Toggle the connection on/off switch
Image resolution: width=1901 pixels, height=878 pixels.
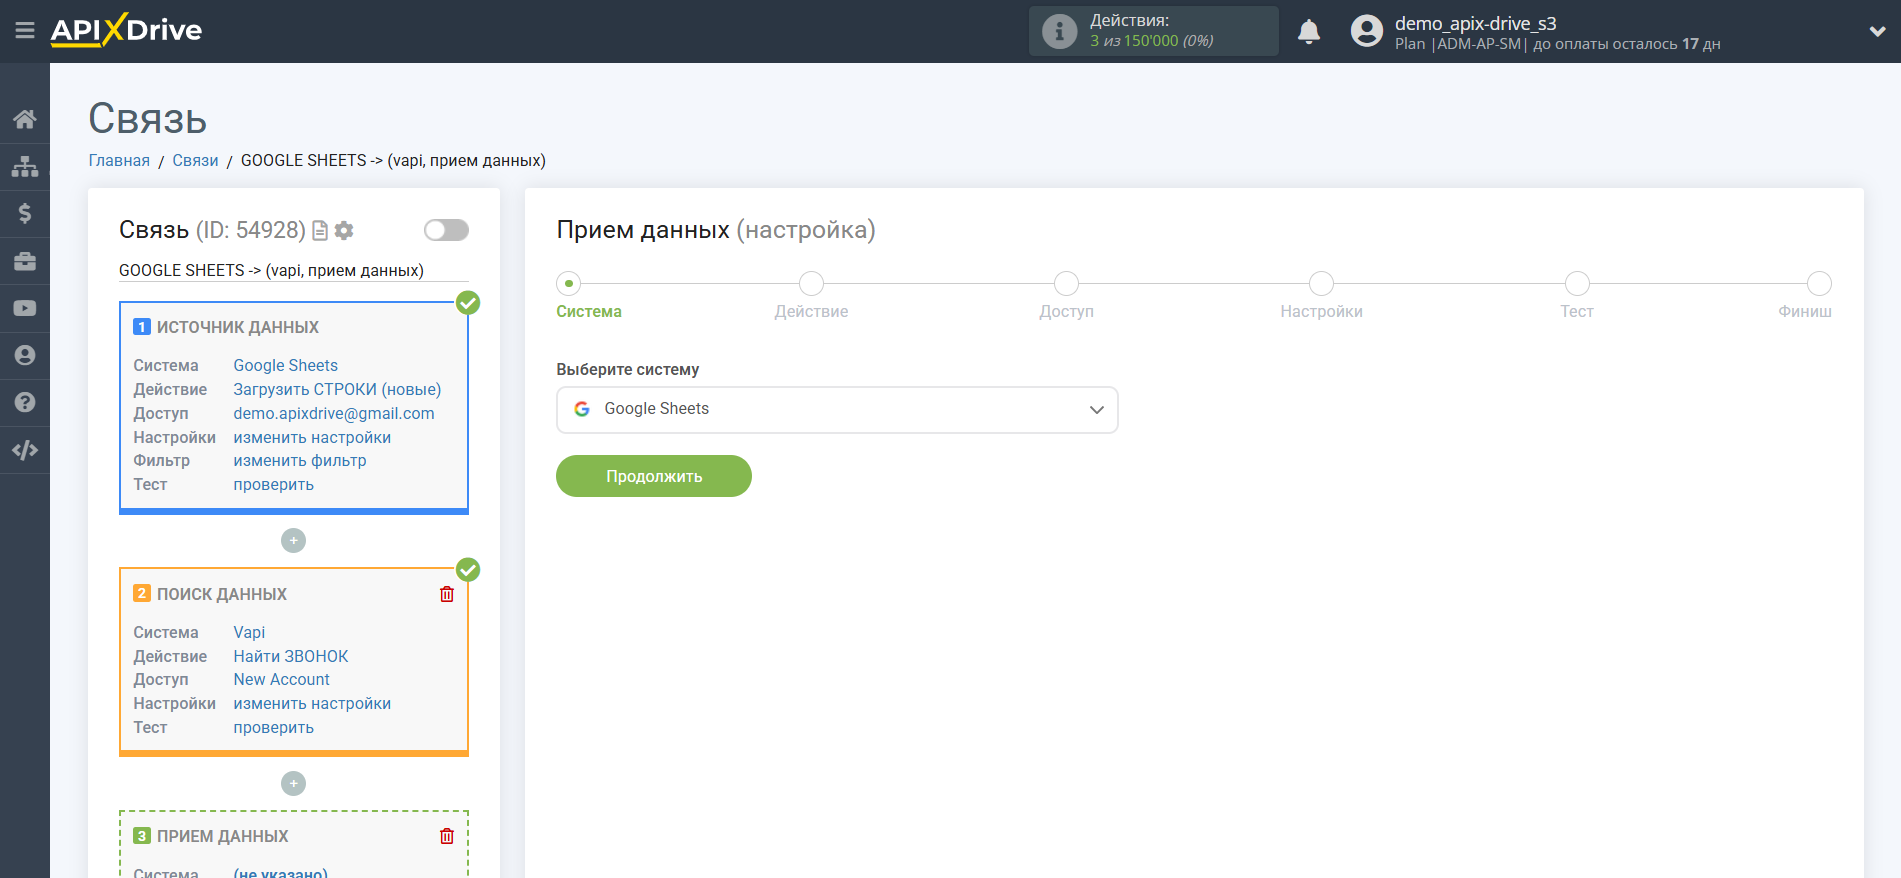[x=446, y=230]
